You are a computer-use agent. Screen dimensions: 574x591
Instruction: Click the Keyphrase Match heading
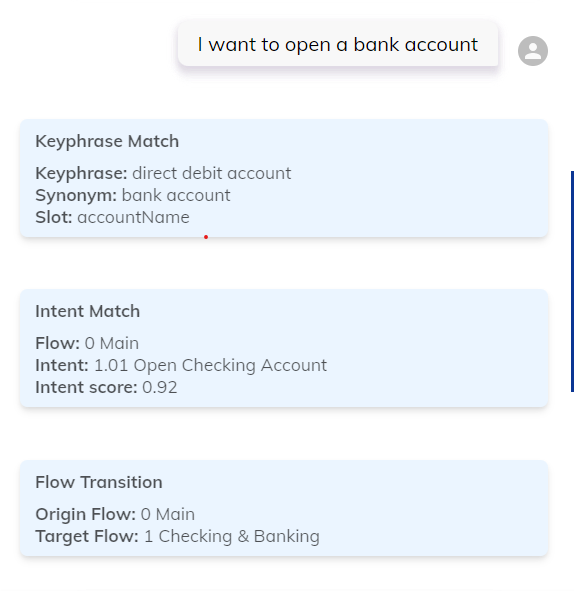[x=107, y=141]
